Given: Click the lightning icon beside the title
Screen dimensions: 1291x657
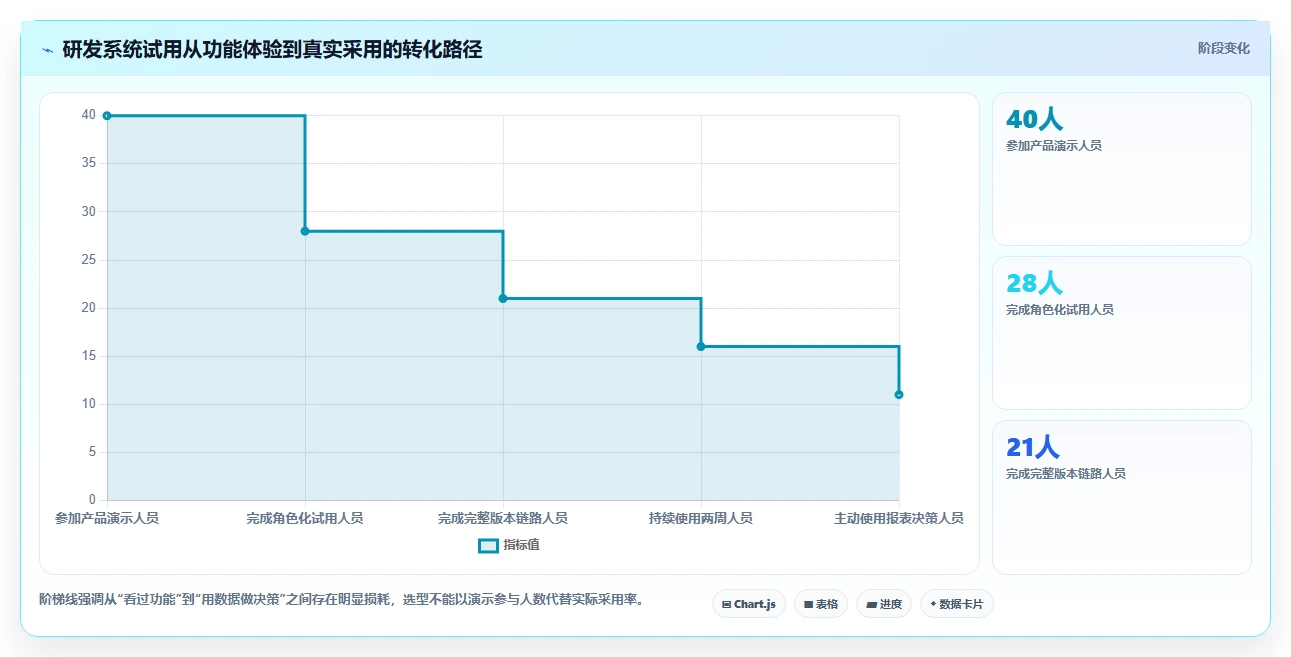Looking at the screenshot, I should tap(48, 50).
